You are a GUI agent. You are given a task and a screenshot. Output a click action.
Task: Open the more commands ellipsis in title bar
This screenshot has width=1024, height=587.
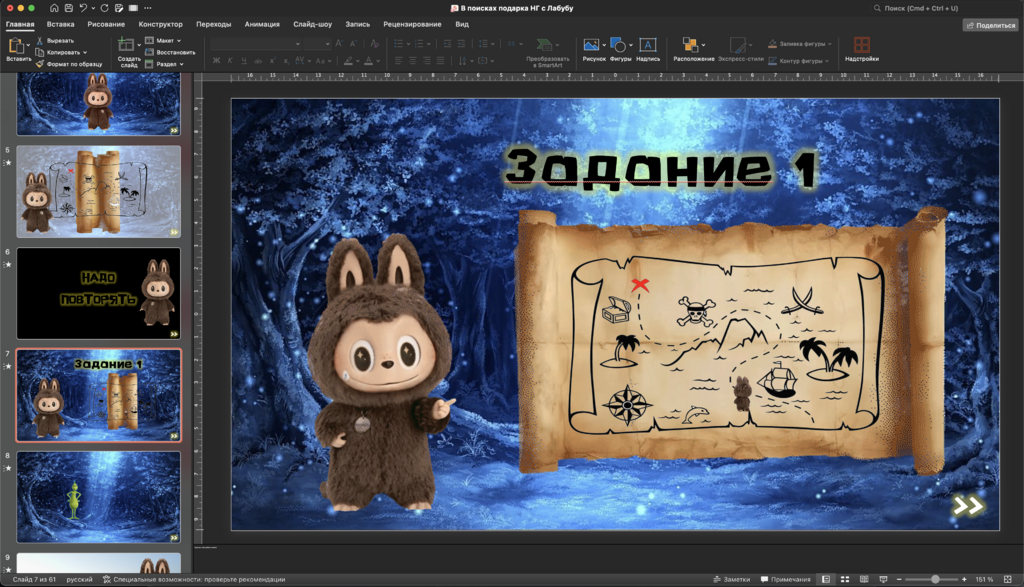tap(148, 8)
